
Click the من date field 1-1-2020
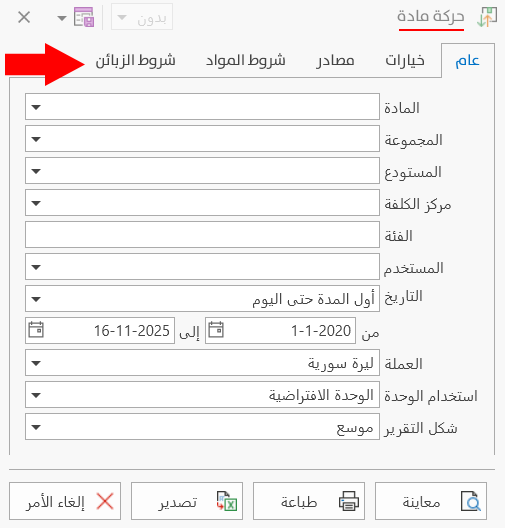[x=280, y=330]
